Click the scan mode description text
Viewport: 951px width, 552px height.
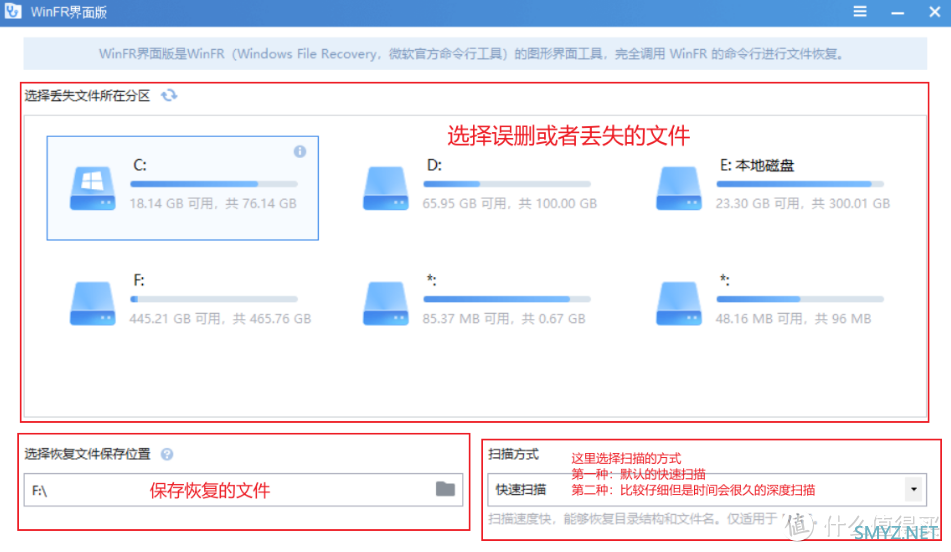[x=633, y=519]
